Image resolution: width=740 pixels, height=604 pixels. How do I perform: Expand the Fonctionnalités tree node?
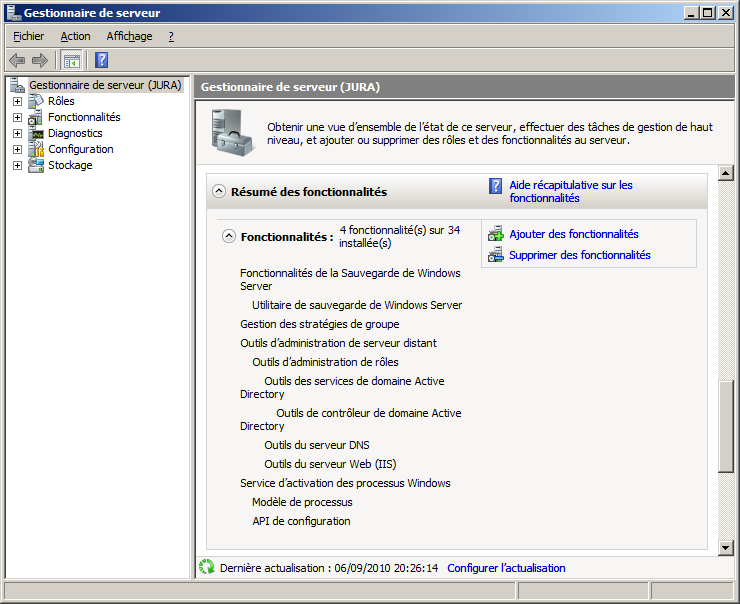click(17, 117)
